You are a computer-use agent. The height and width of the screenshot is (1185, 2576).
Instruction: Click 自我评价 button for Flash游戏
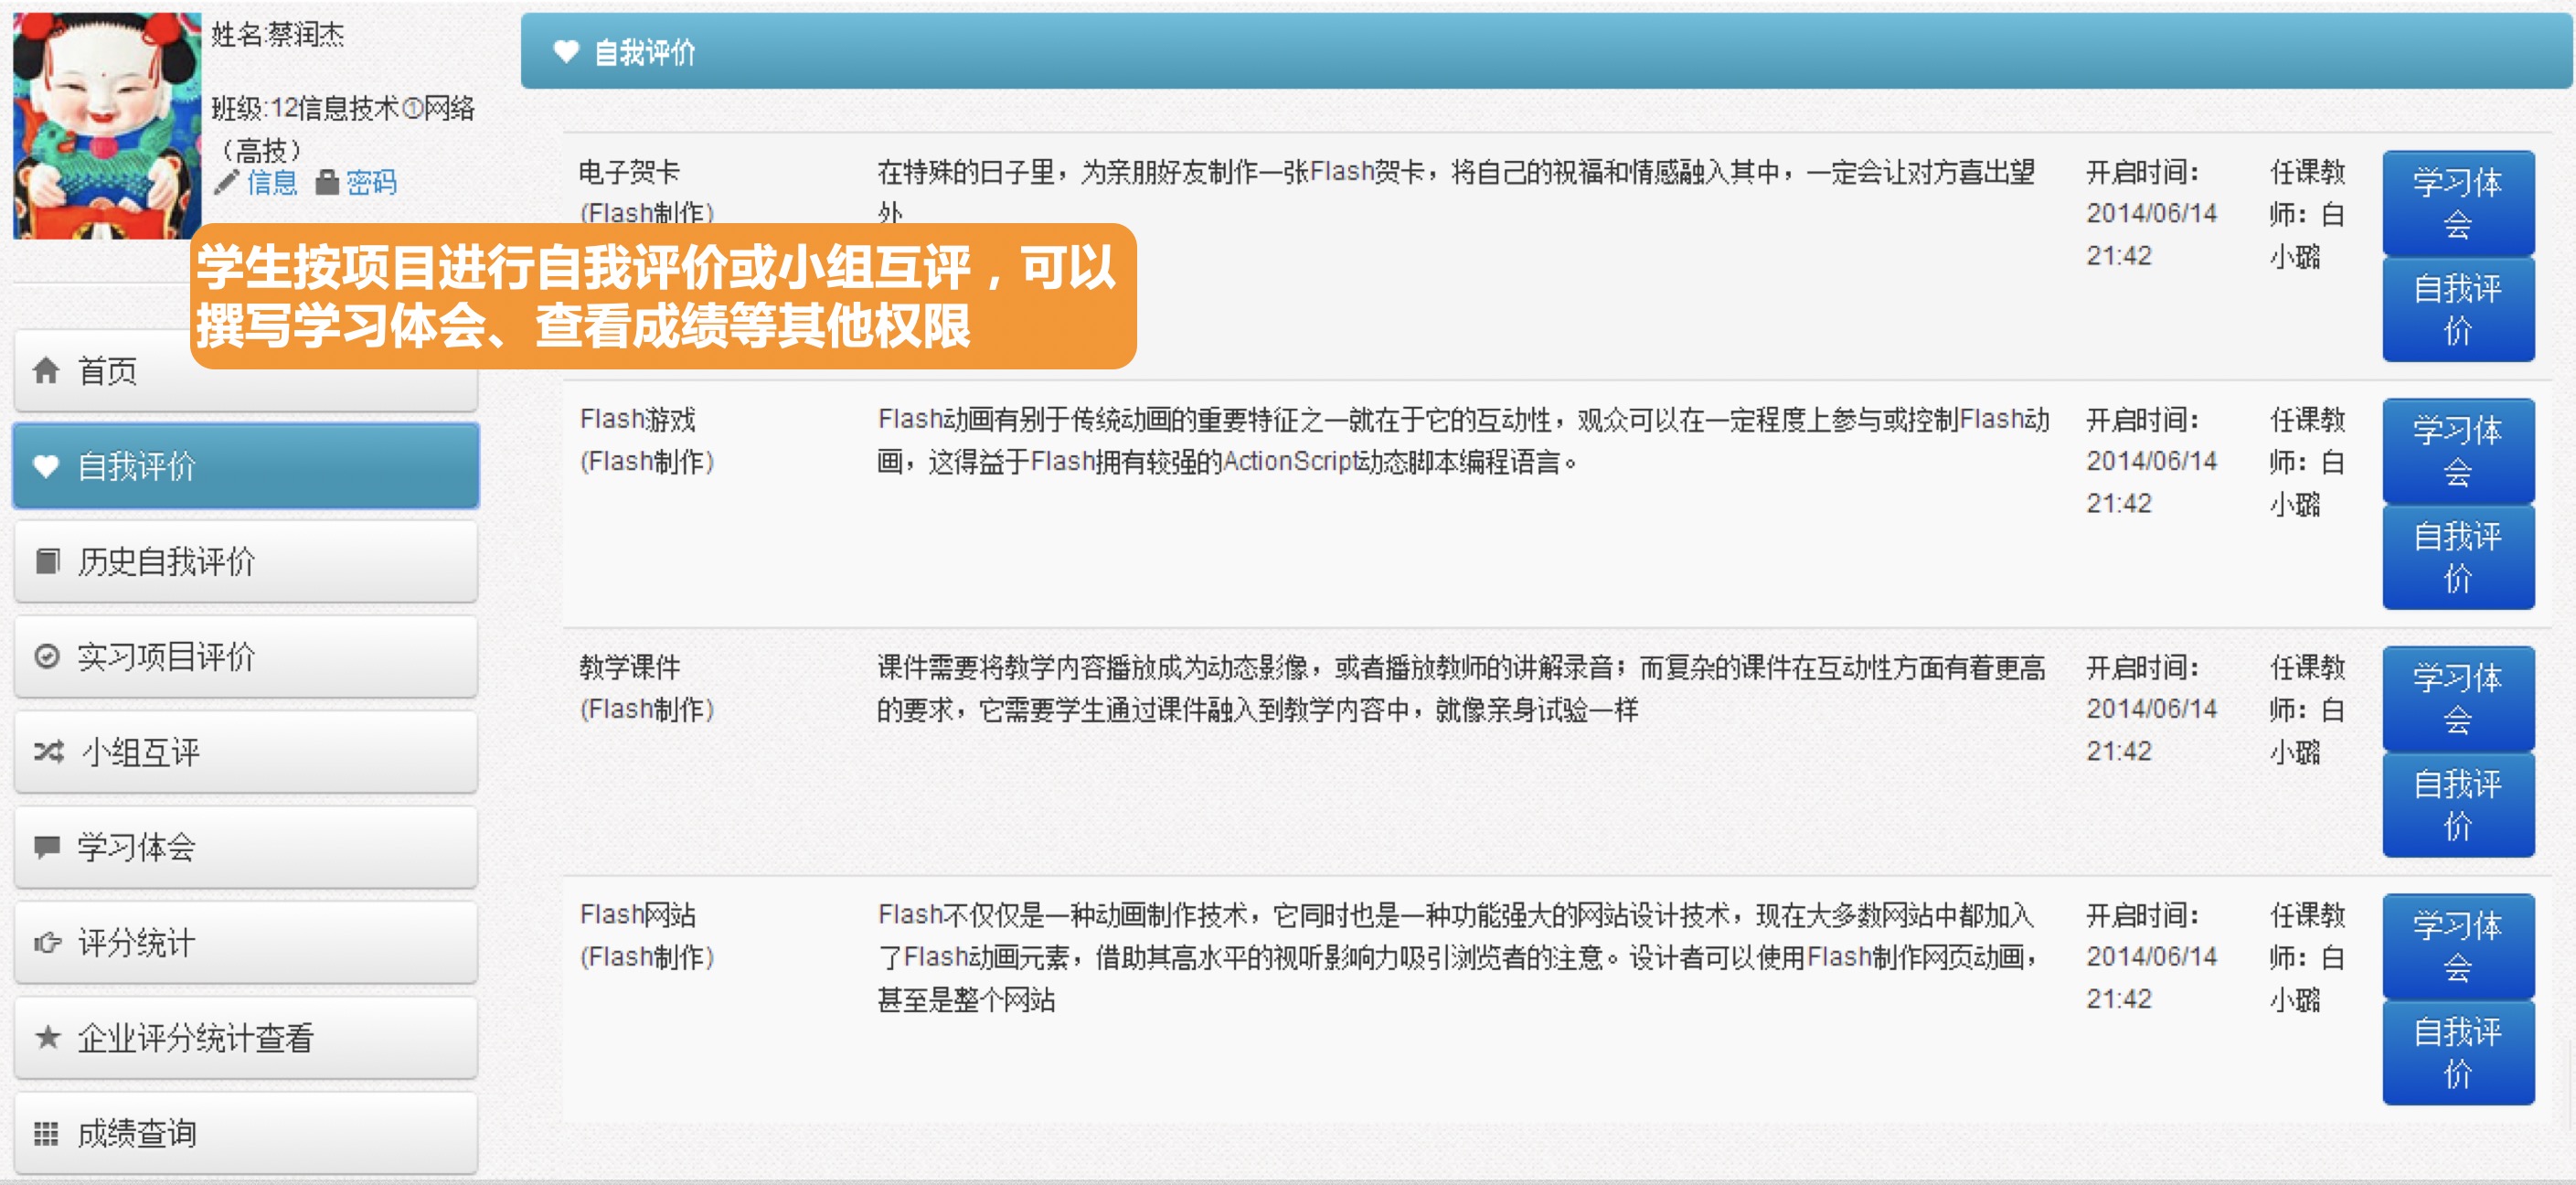(x=2458, y=557)
